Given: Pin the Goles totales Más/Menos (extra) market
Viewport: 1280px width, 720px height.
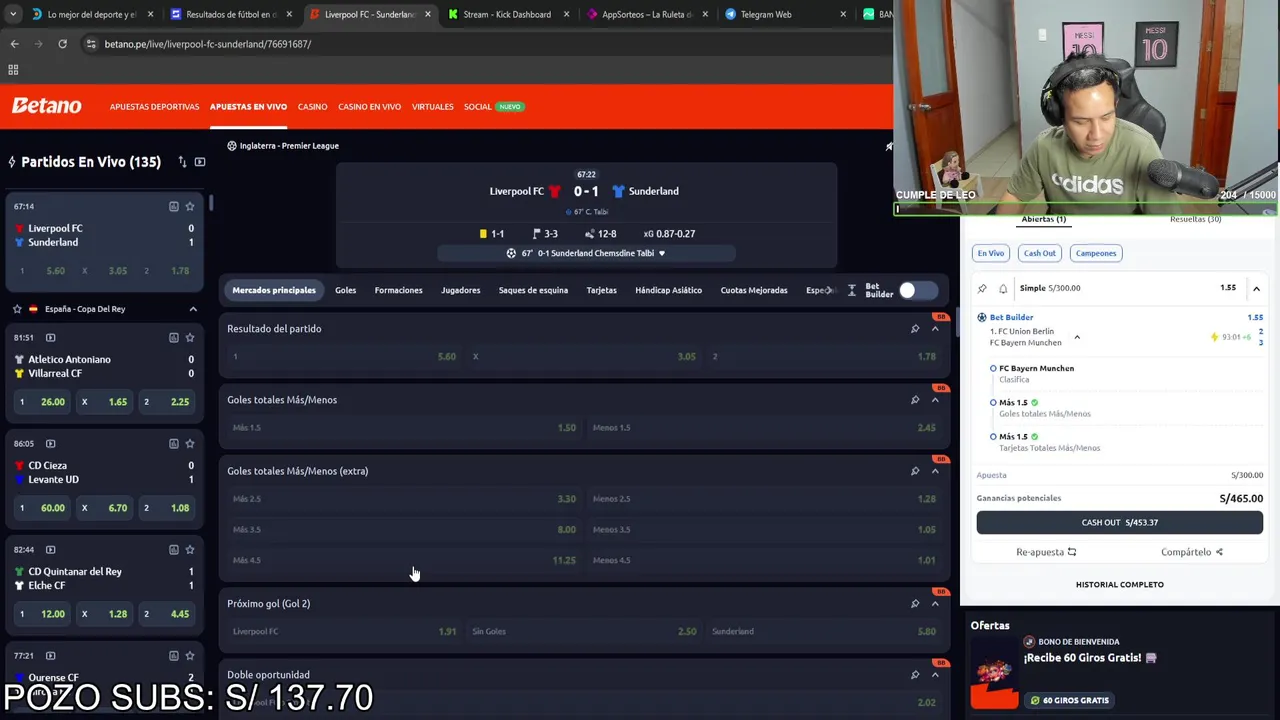Looking at the screenshot, I should (x=914, y=471).
